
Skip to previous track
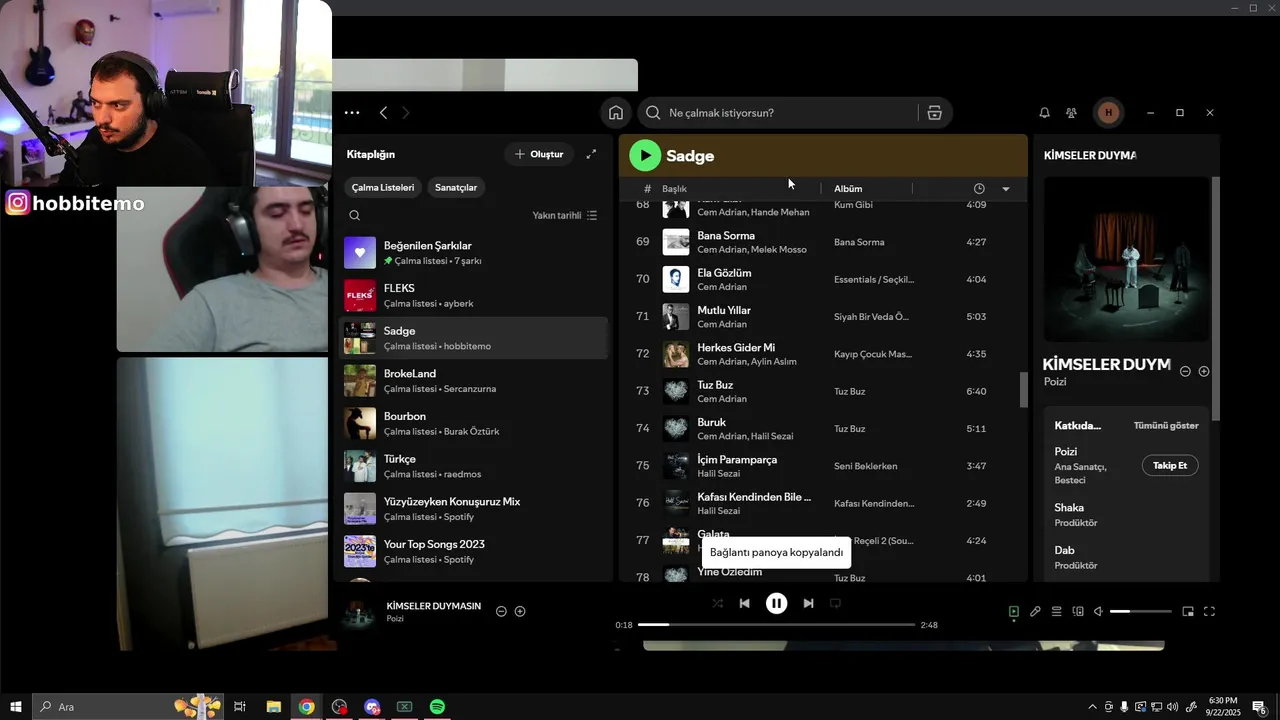pos(744,603)
